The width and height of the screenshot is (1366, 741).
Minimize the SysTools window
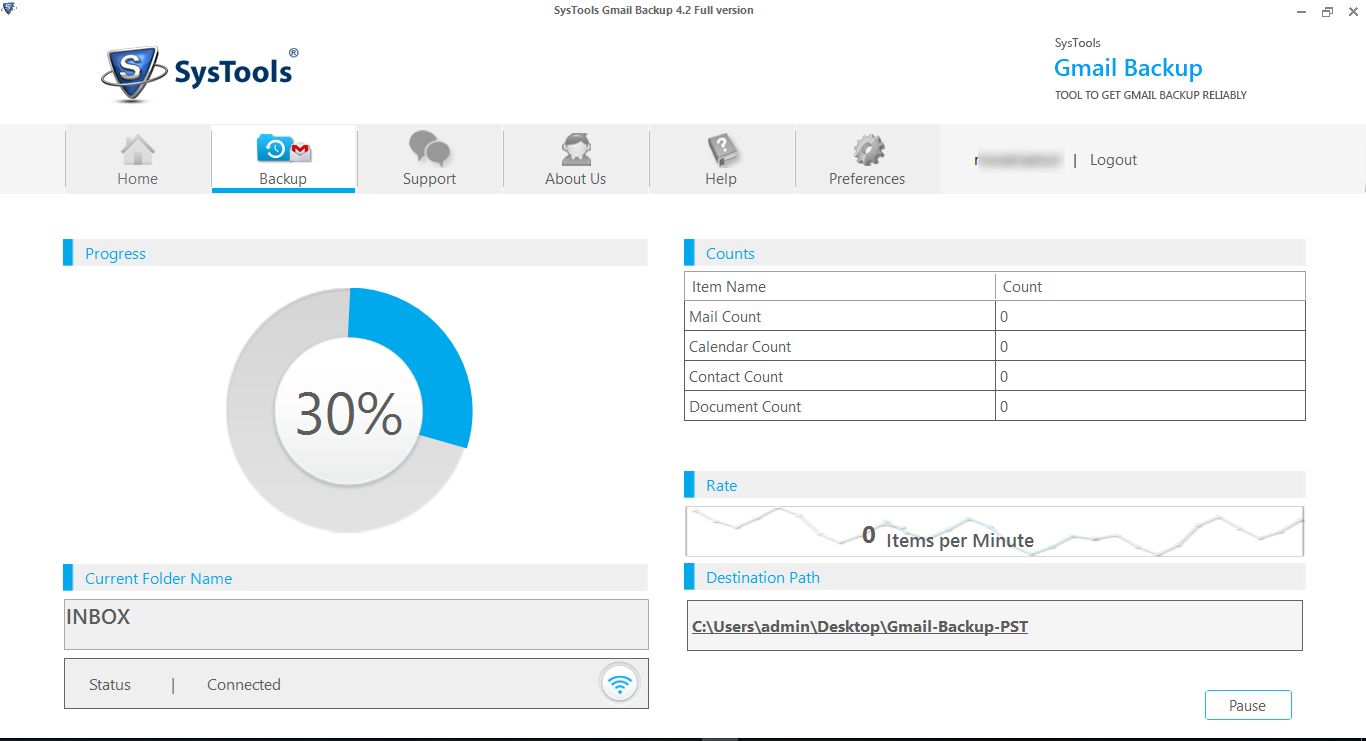pyautogui.click(x=1300, y=12)
